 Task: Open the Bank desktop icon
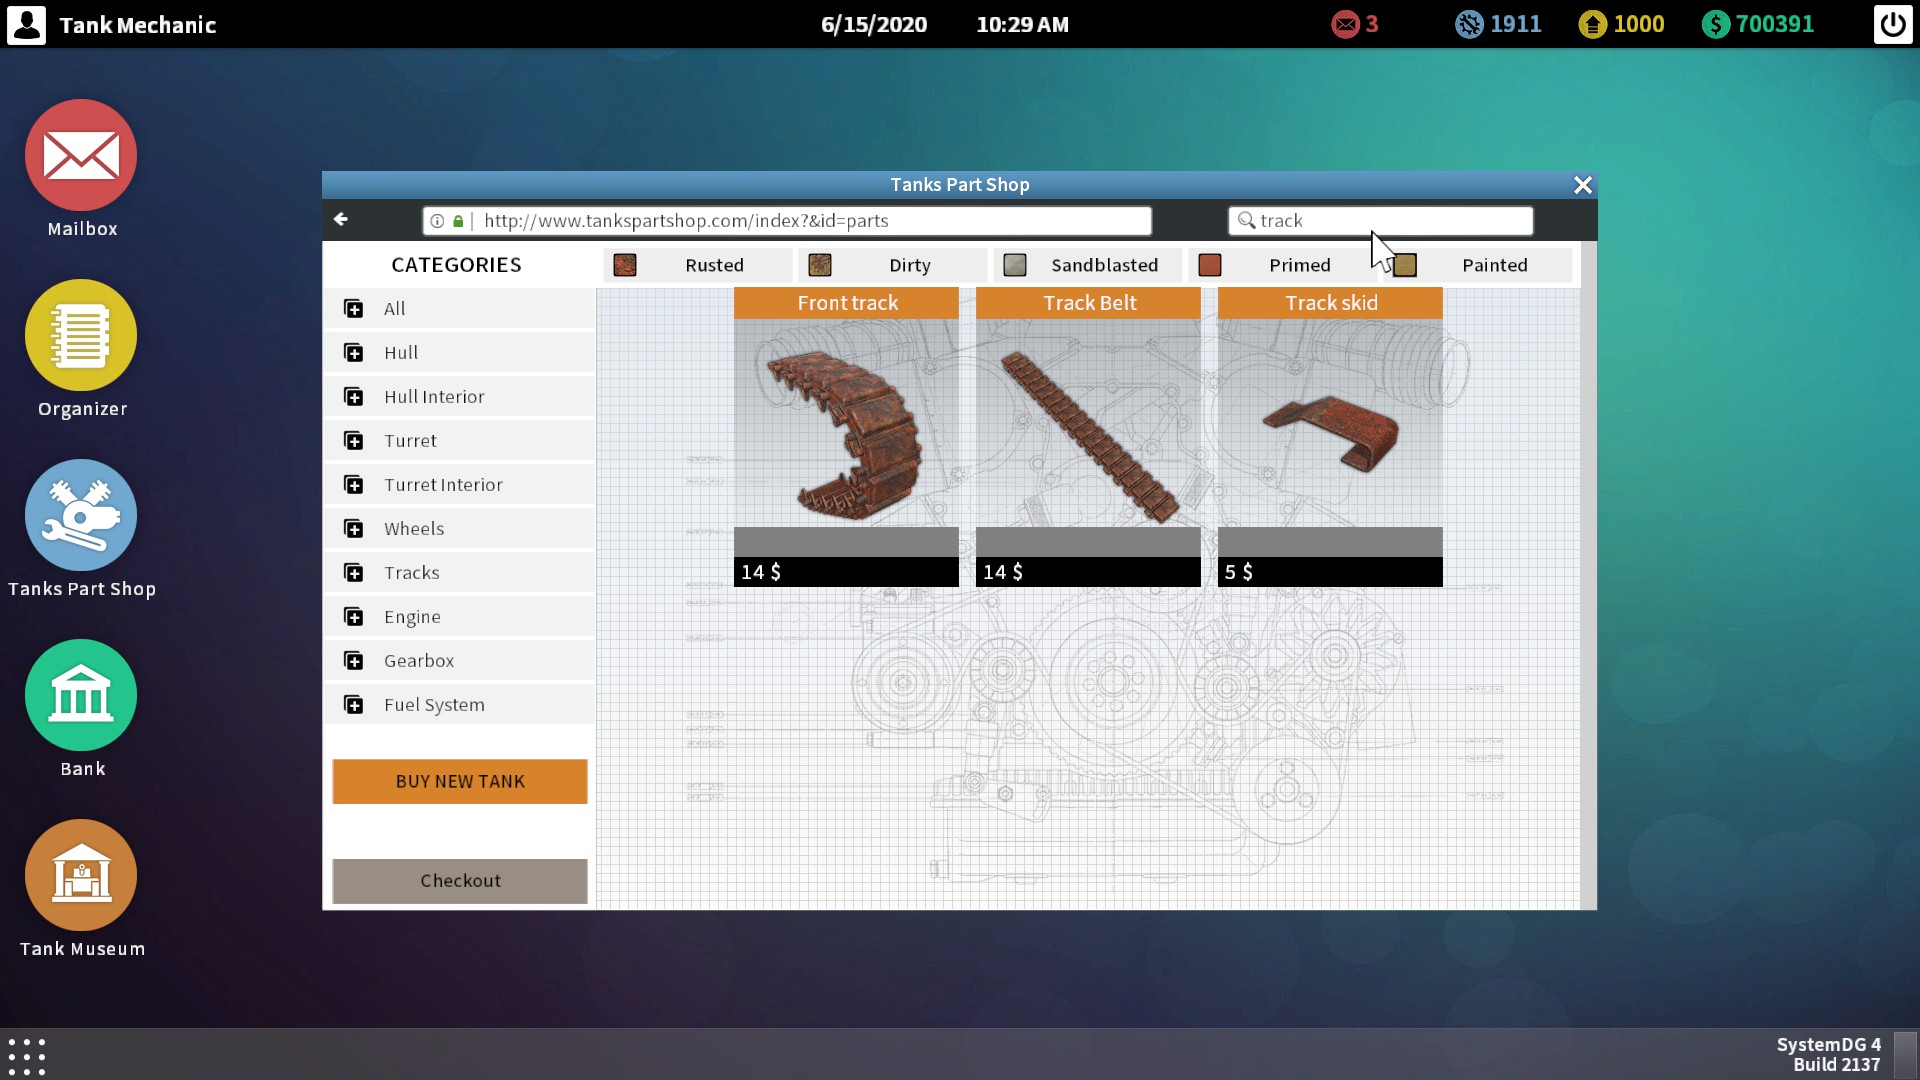(x=81, y=696)
